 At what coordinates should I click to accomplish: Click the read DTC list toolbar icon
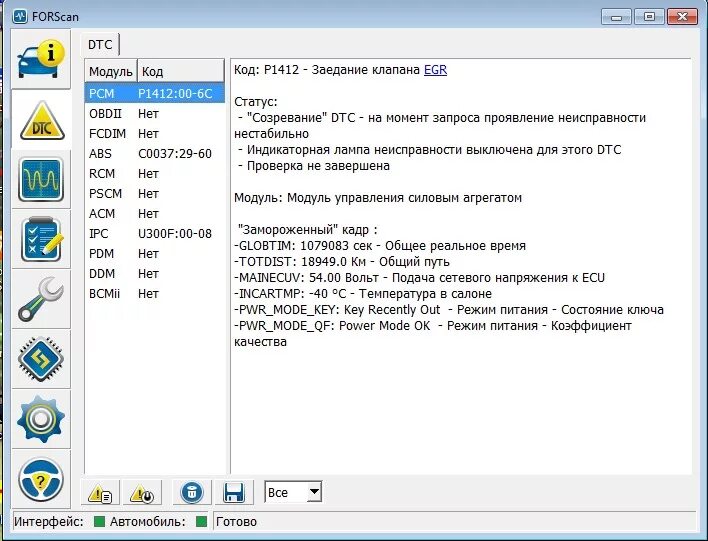[100, 493]
